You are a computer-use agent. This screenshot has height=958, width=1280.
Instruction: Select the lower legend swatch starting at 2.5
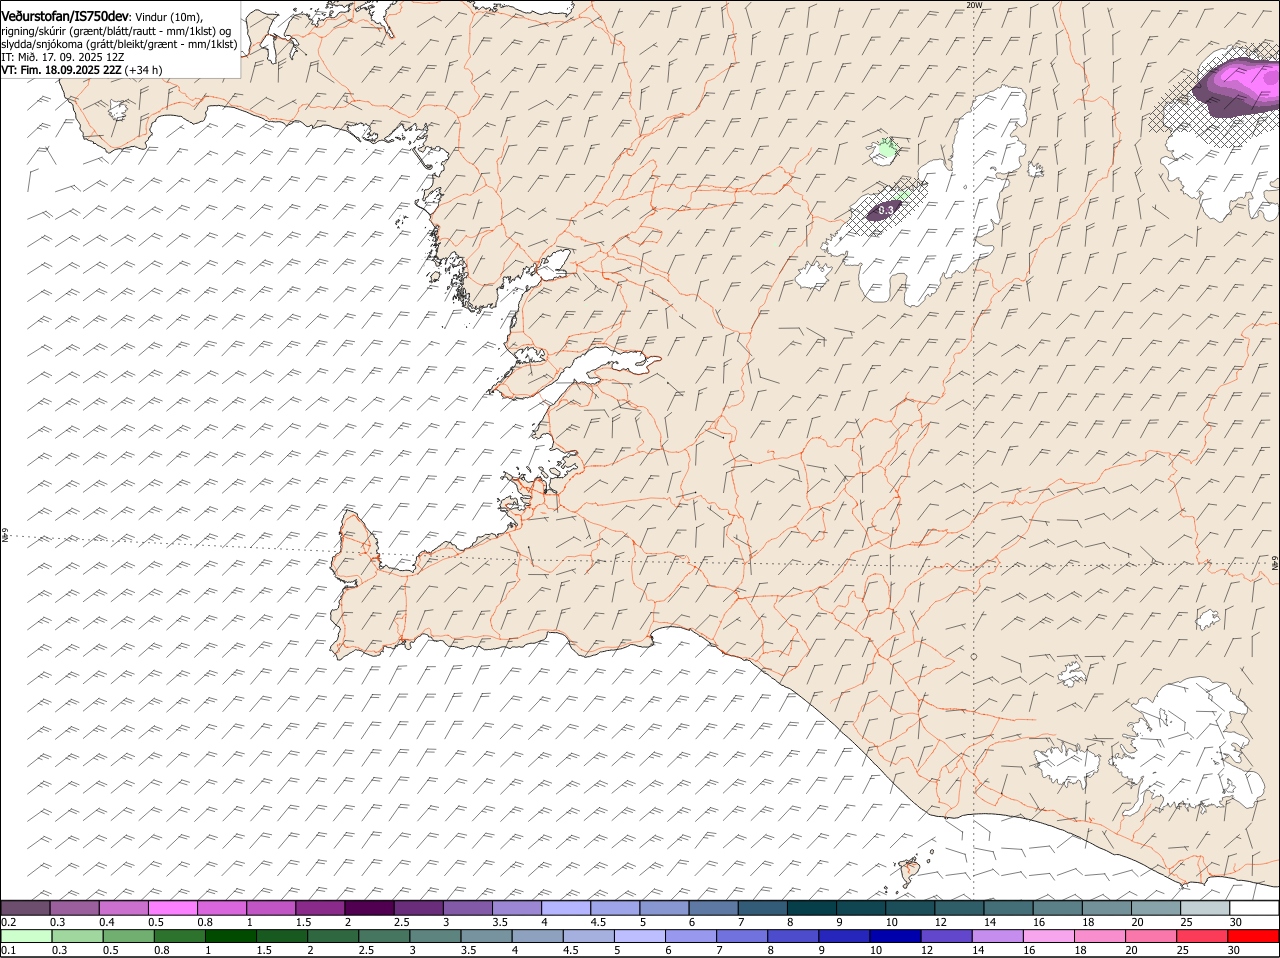384,936
